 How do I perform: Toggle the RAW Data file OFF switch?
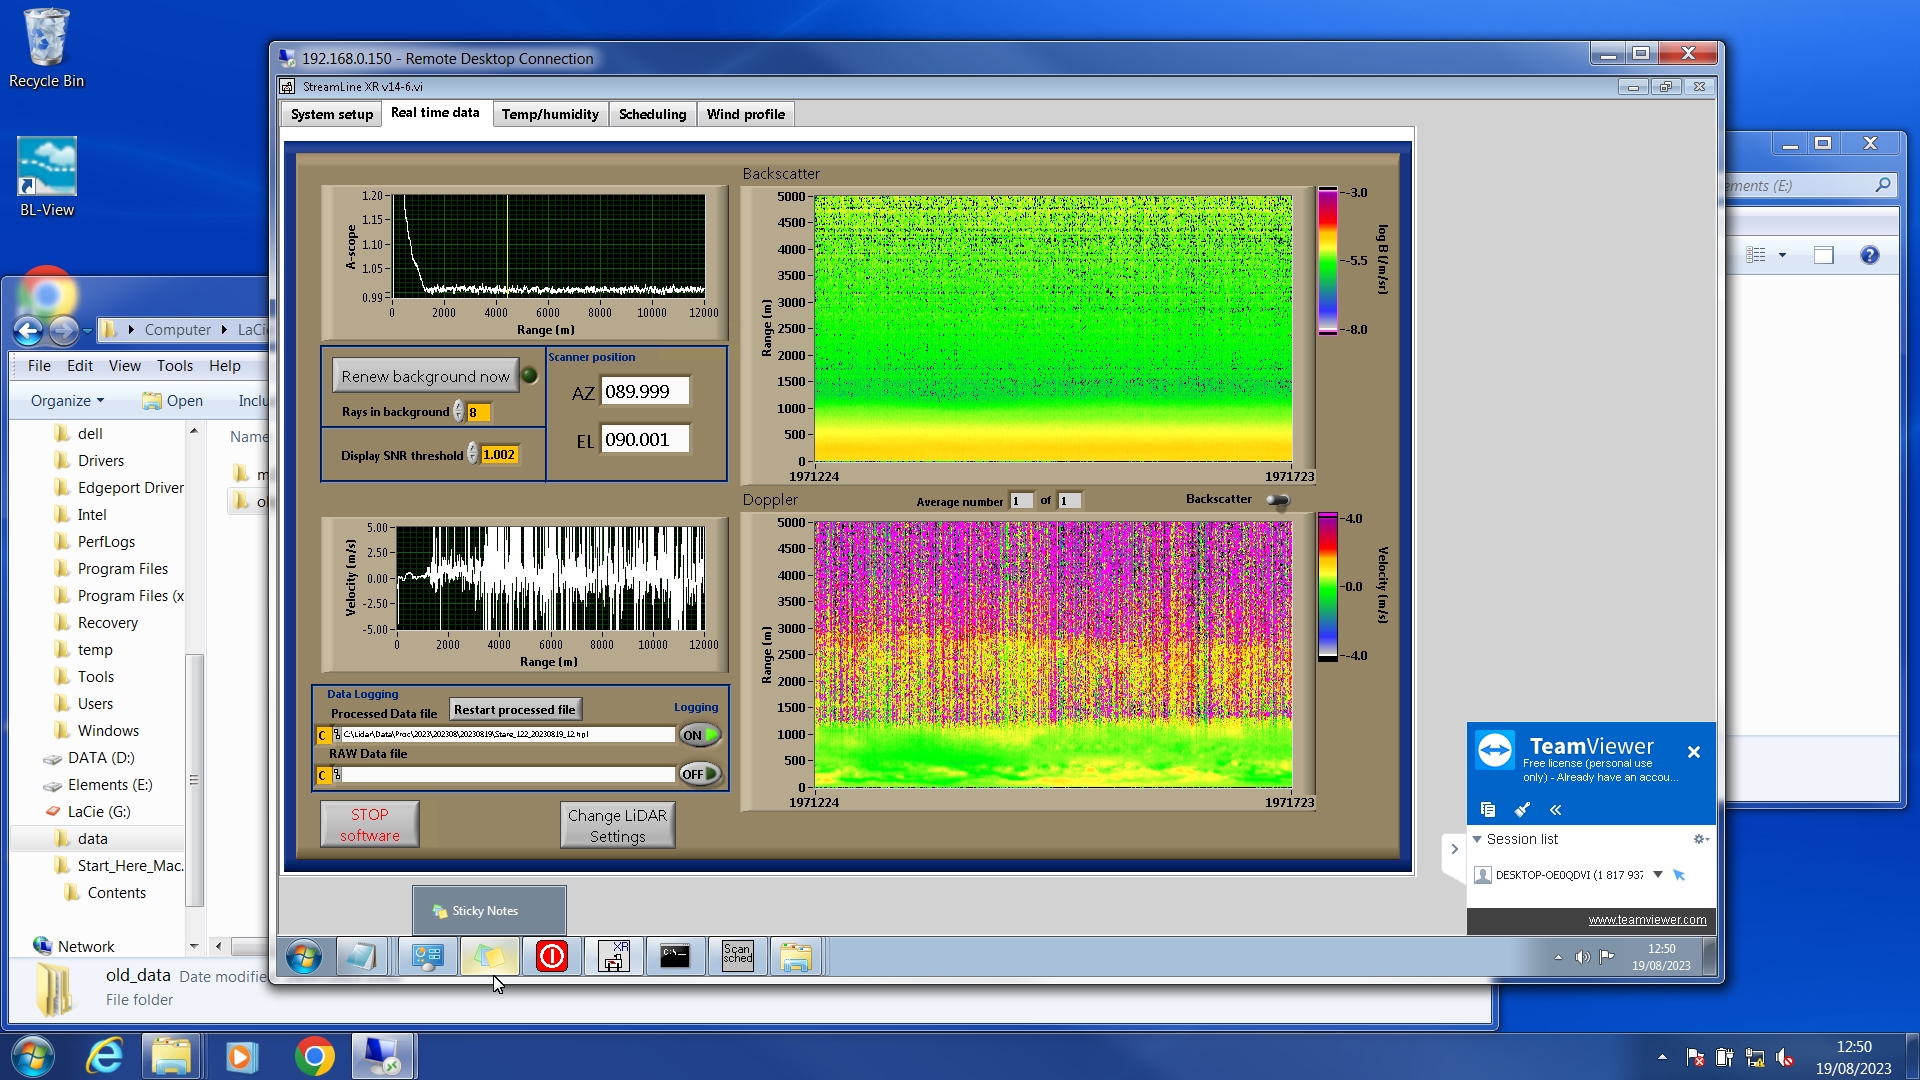[x=700, y=774]
